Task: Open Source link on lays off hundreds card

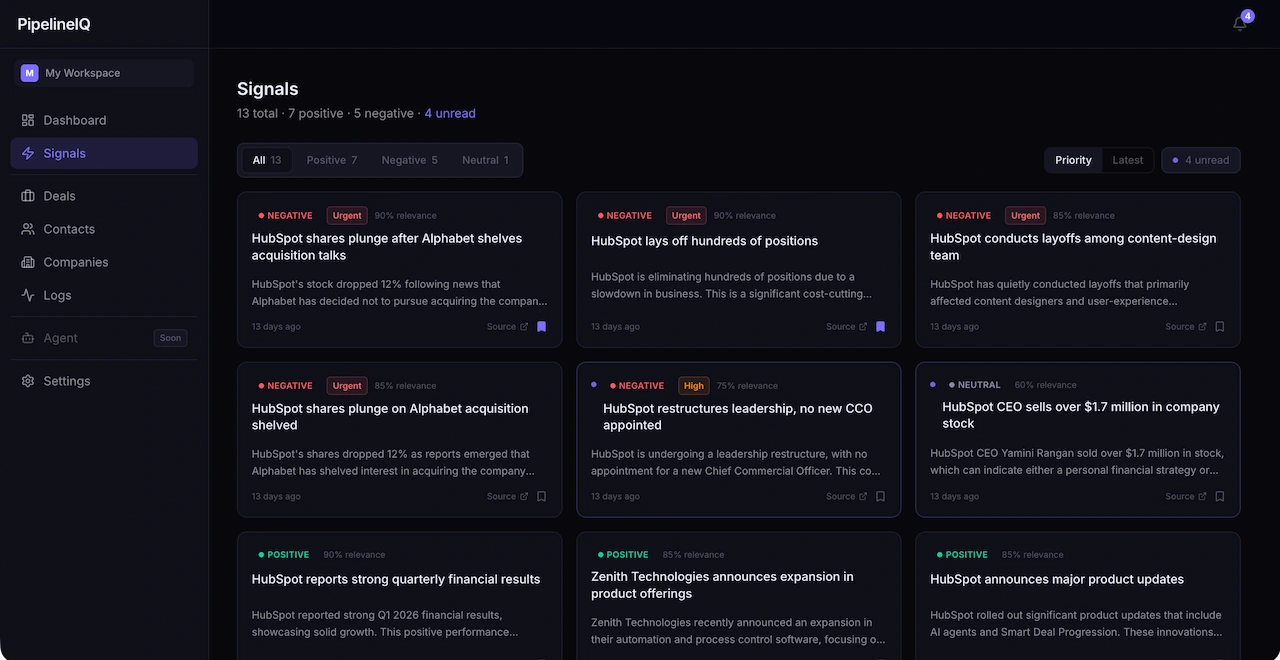Action: pos(846,327)
